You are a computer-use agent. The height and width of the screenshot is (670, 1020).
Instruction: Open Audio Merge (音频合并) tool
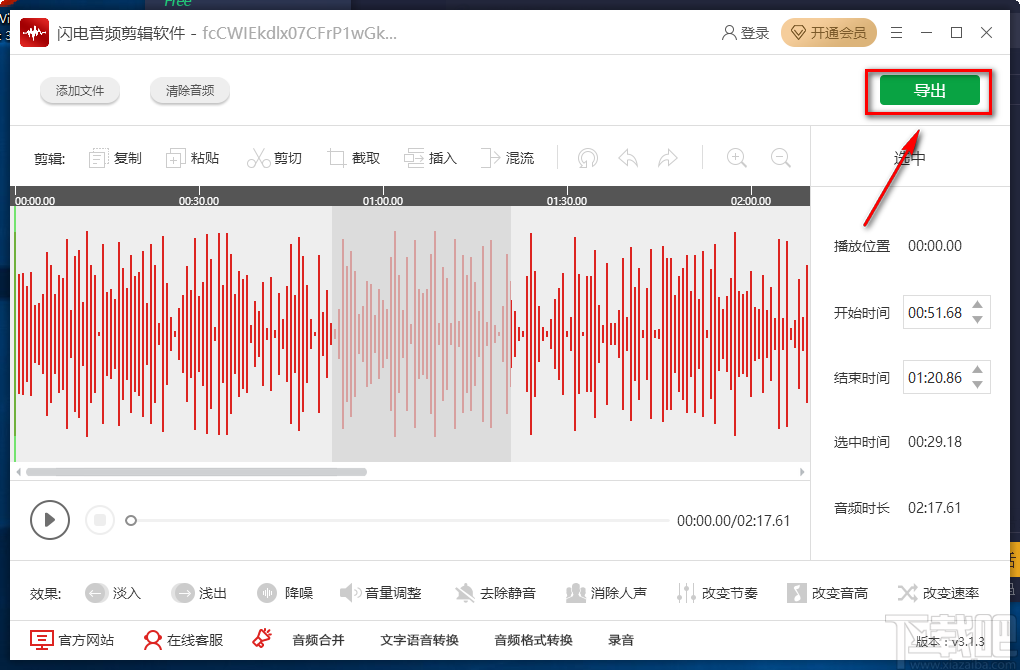[x=318, y=640]
